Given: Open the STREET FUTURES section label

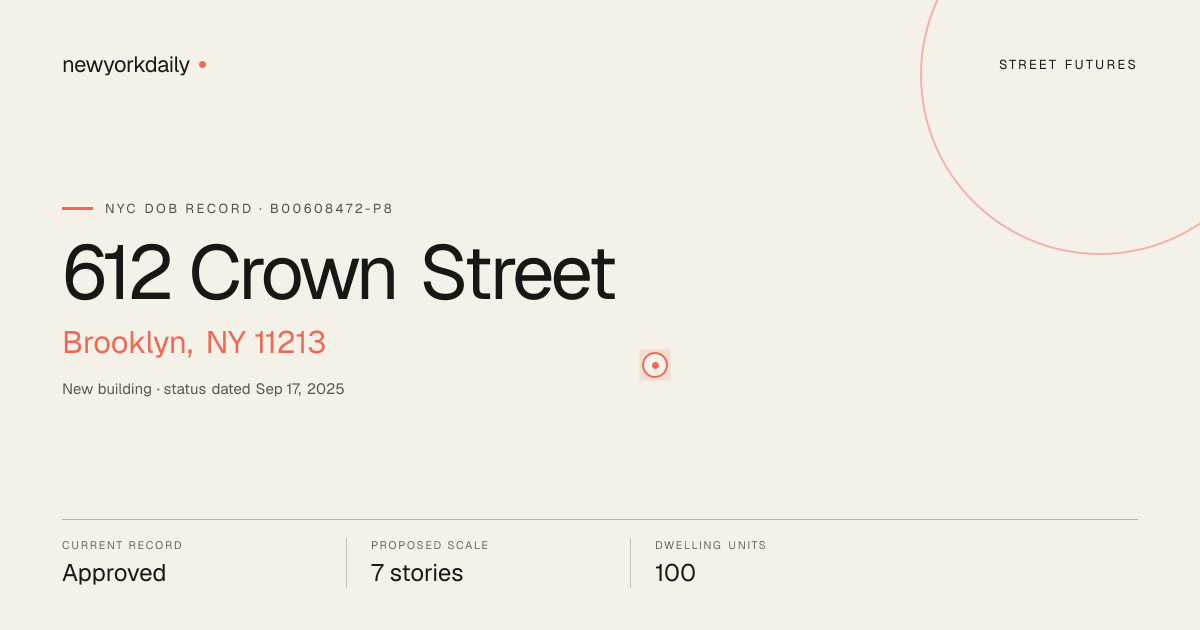Looking at the screenshot, I should point(1068,65).
